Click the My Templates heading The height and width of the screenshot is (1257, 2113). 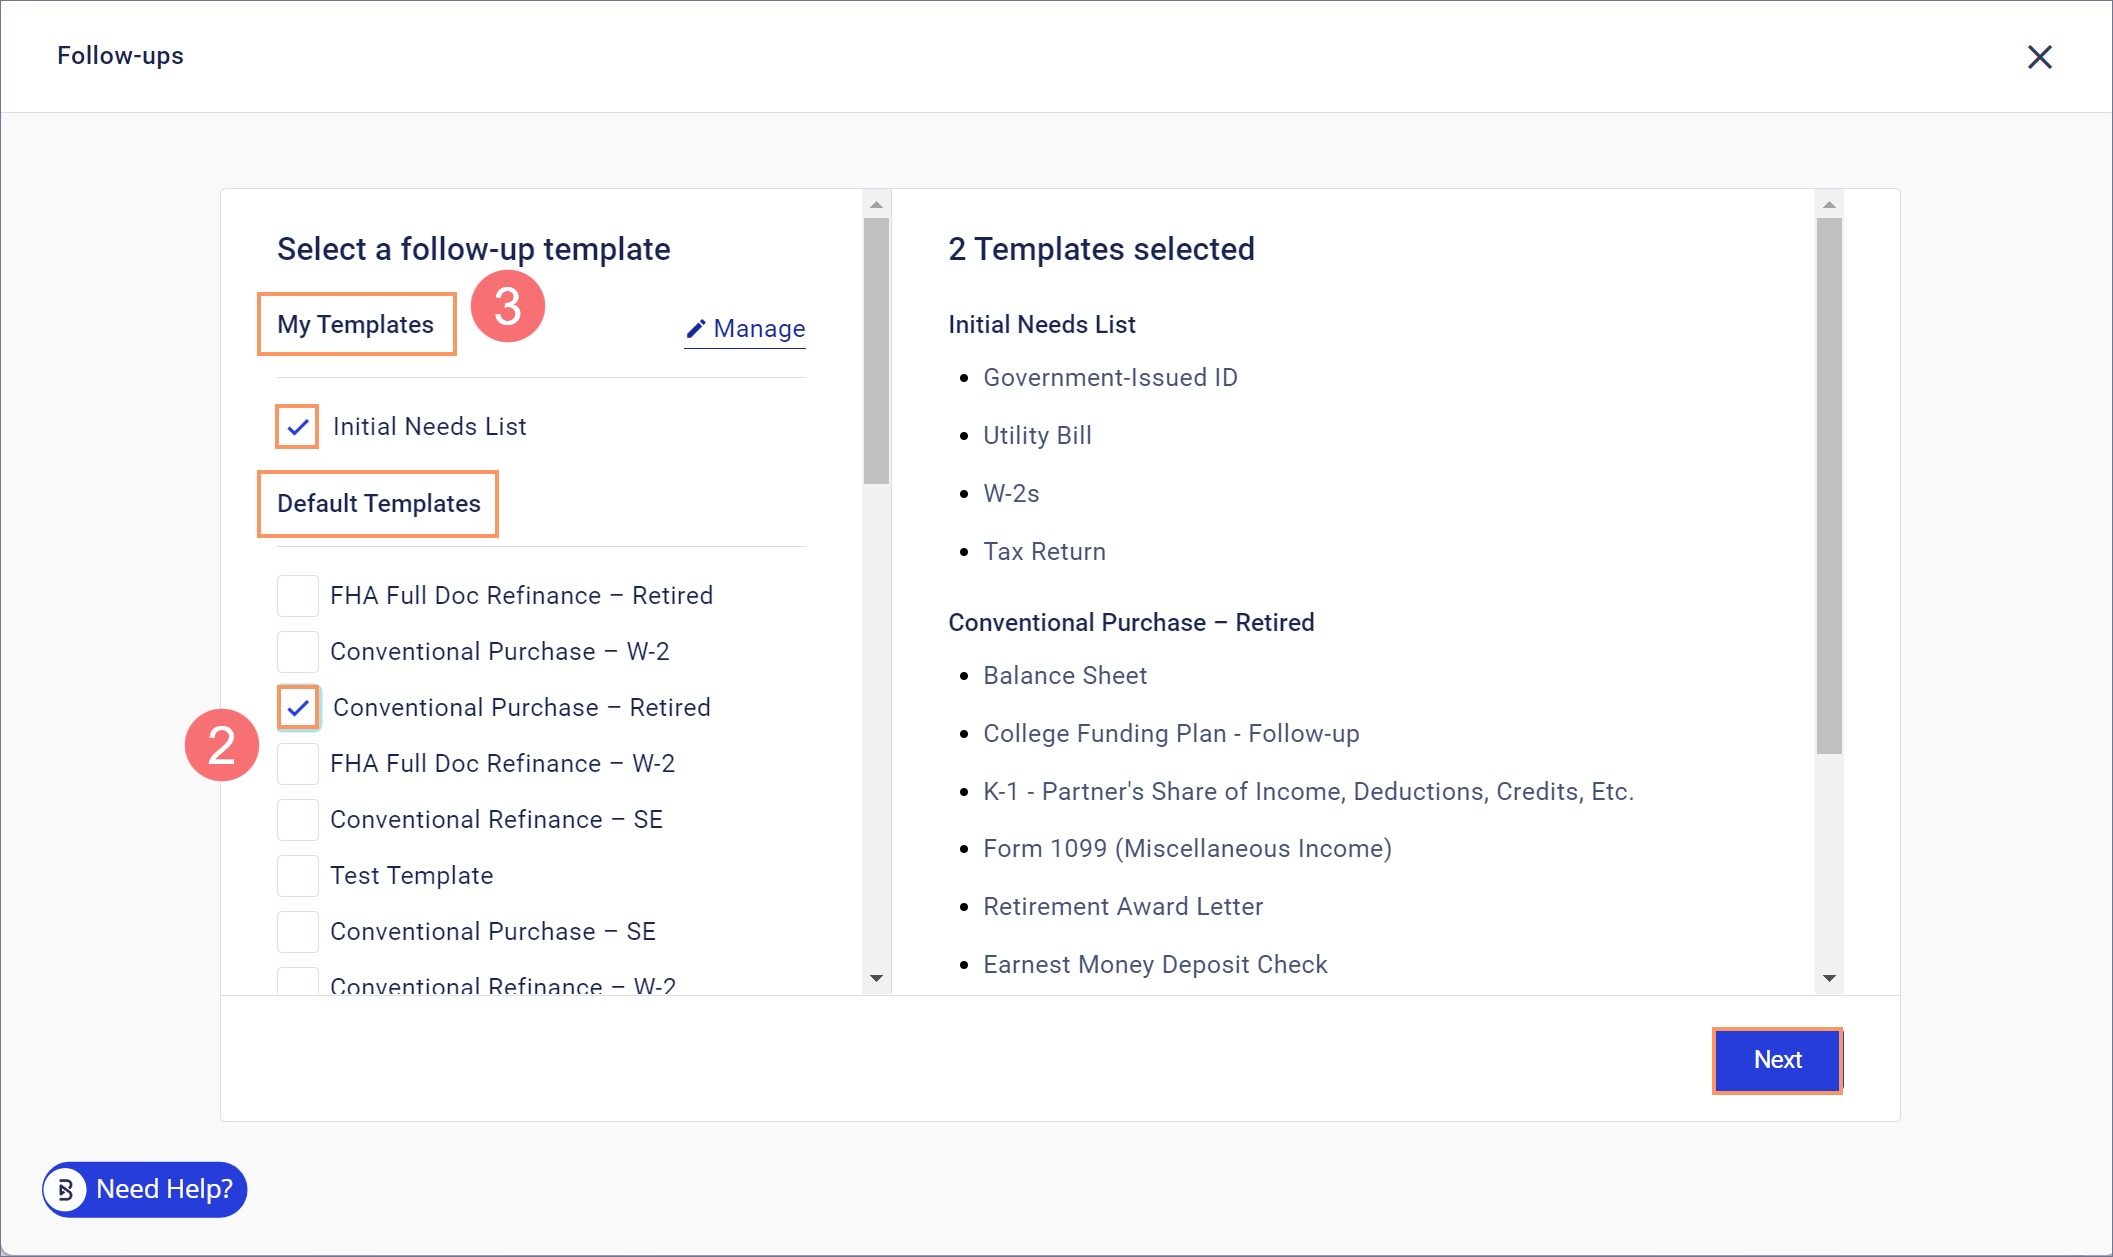tap(355, 324)
